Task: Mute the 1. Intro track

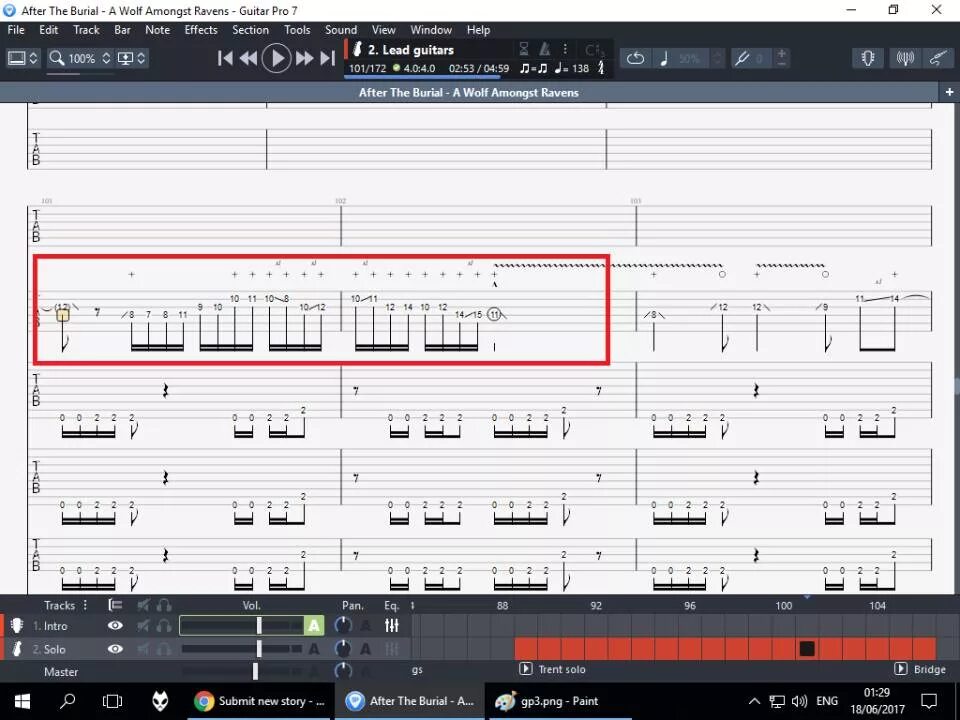Action: coord(143,626)
